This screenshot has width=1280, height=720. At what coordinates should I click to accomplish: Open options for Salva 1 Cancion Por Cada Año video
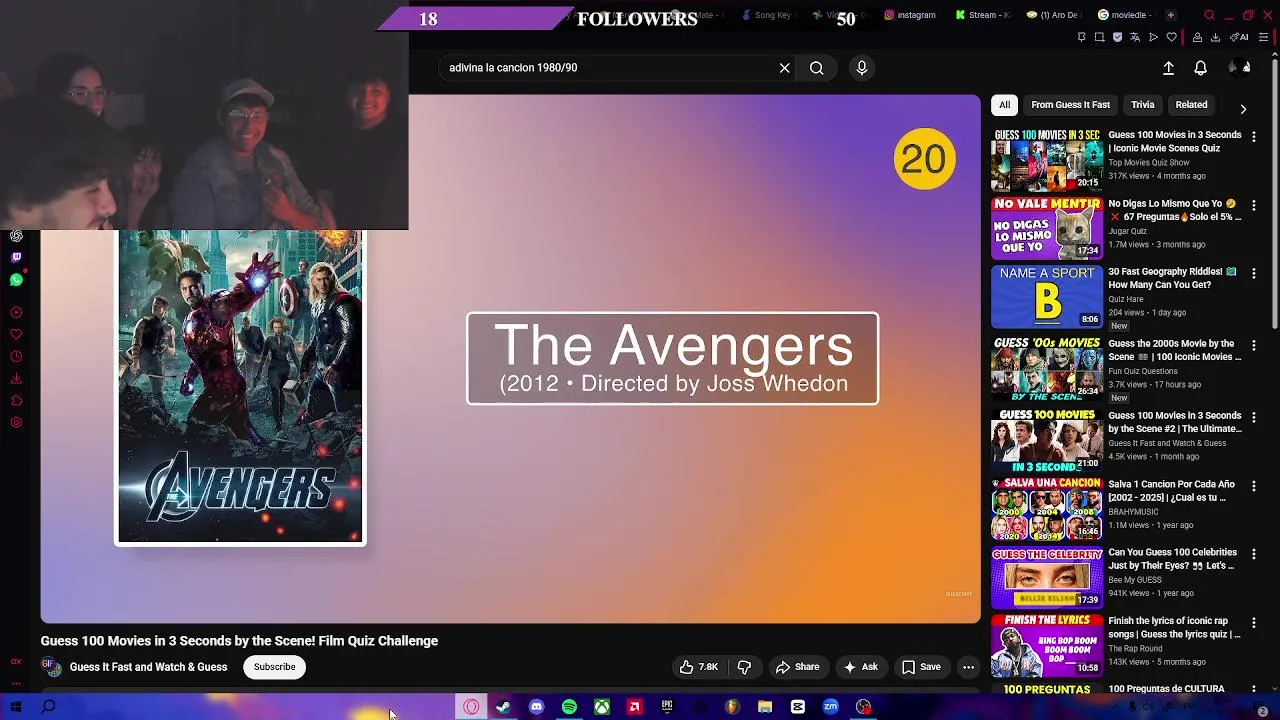click(x=1254, y=485)
